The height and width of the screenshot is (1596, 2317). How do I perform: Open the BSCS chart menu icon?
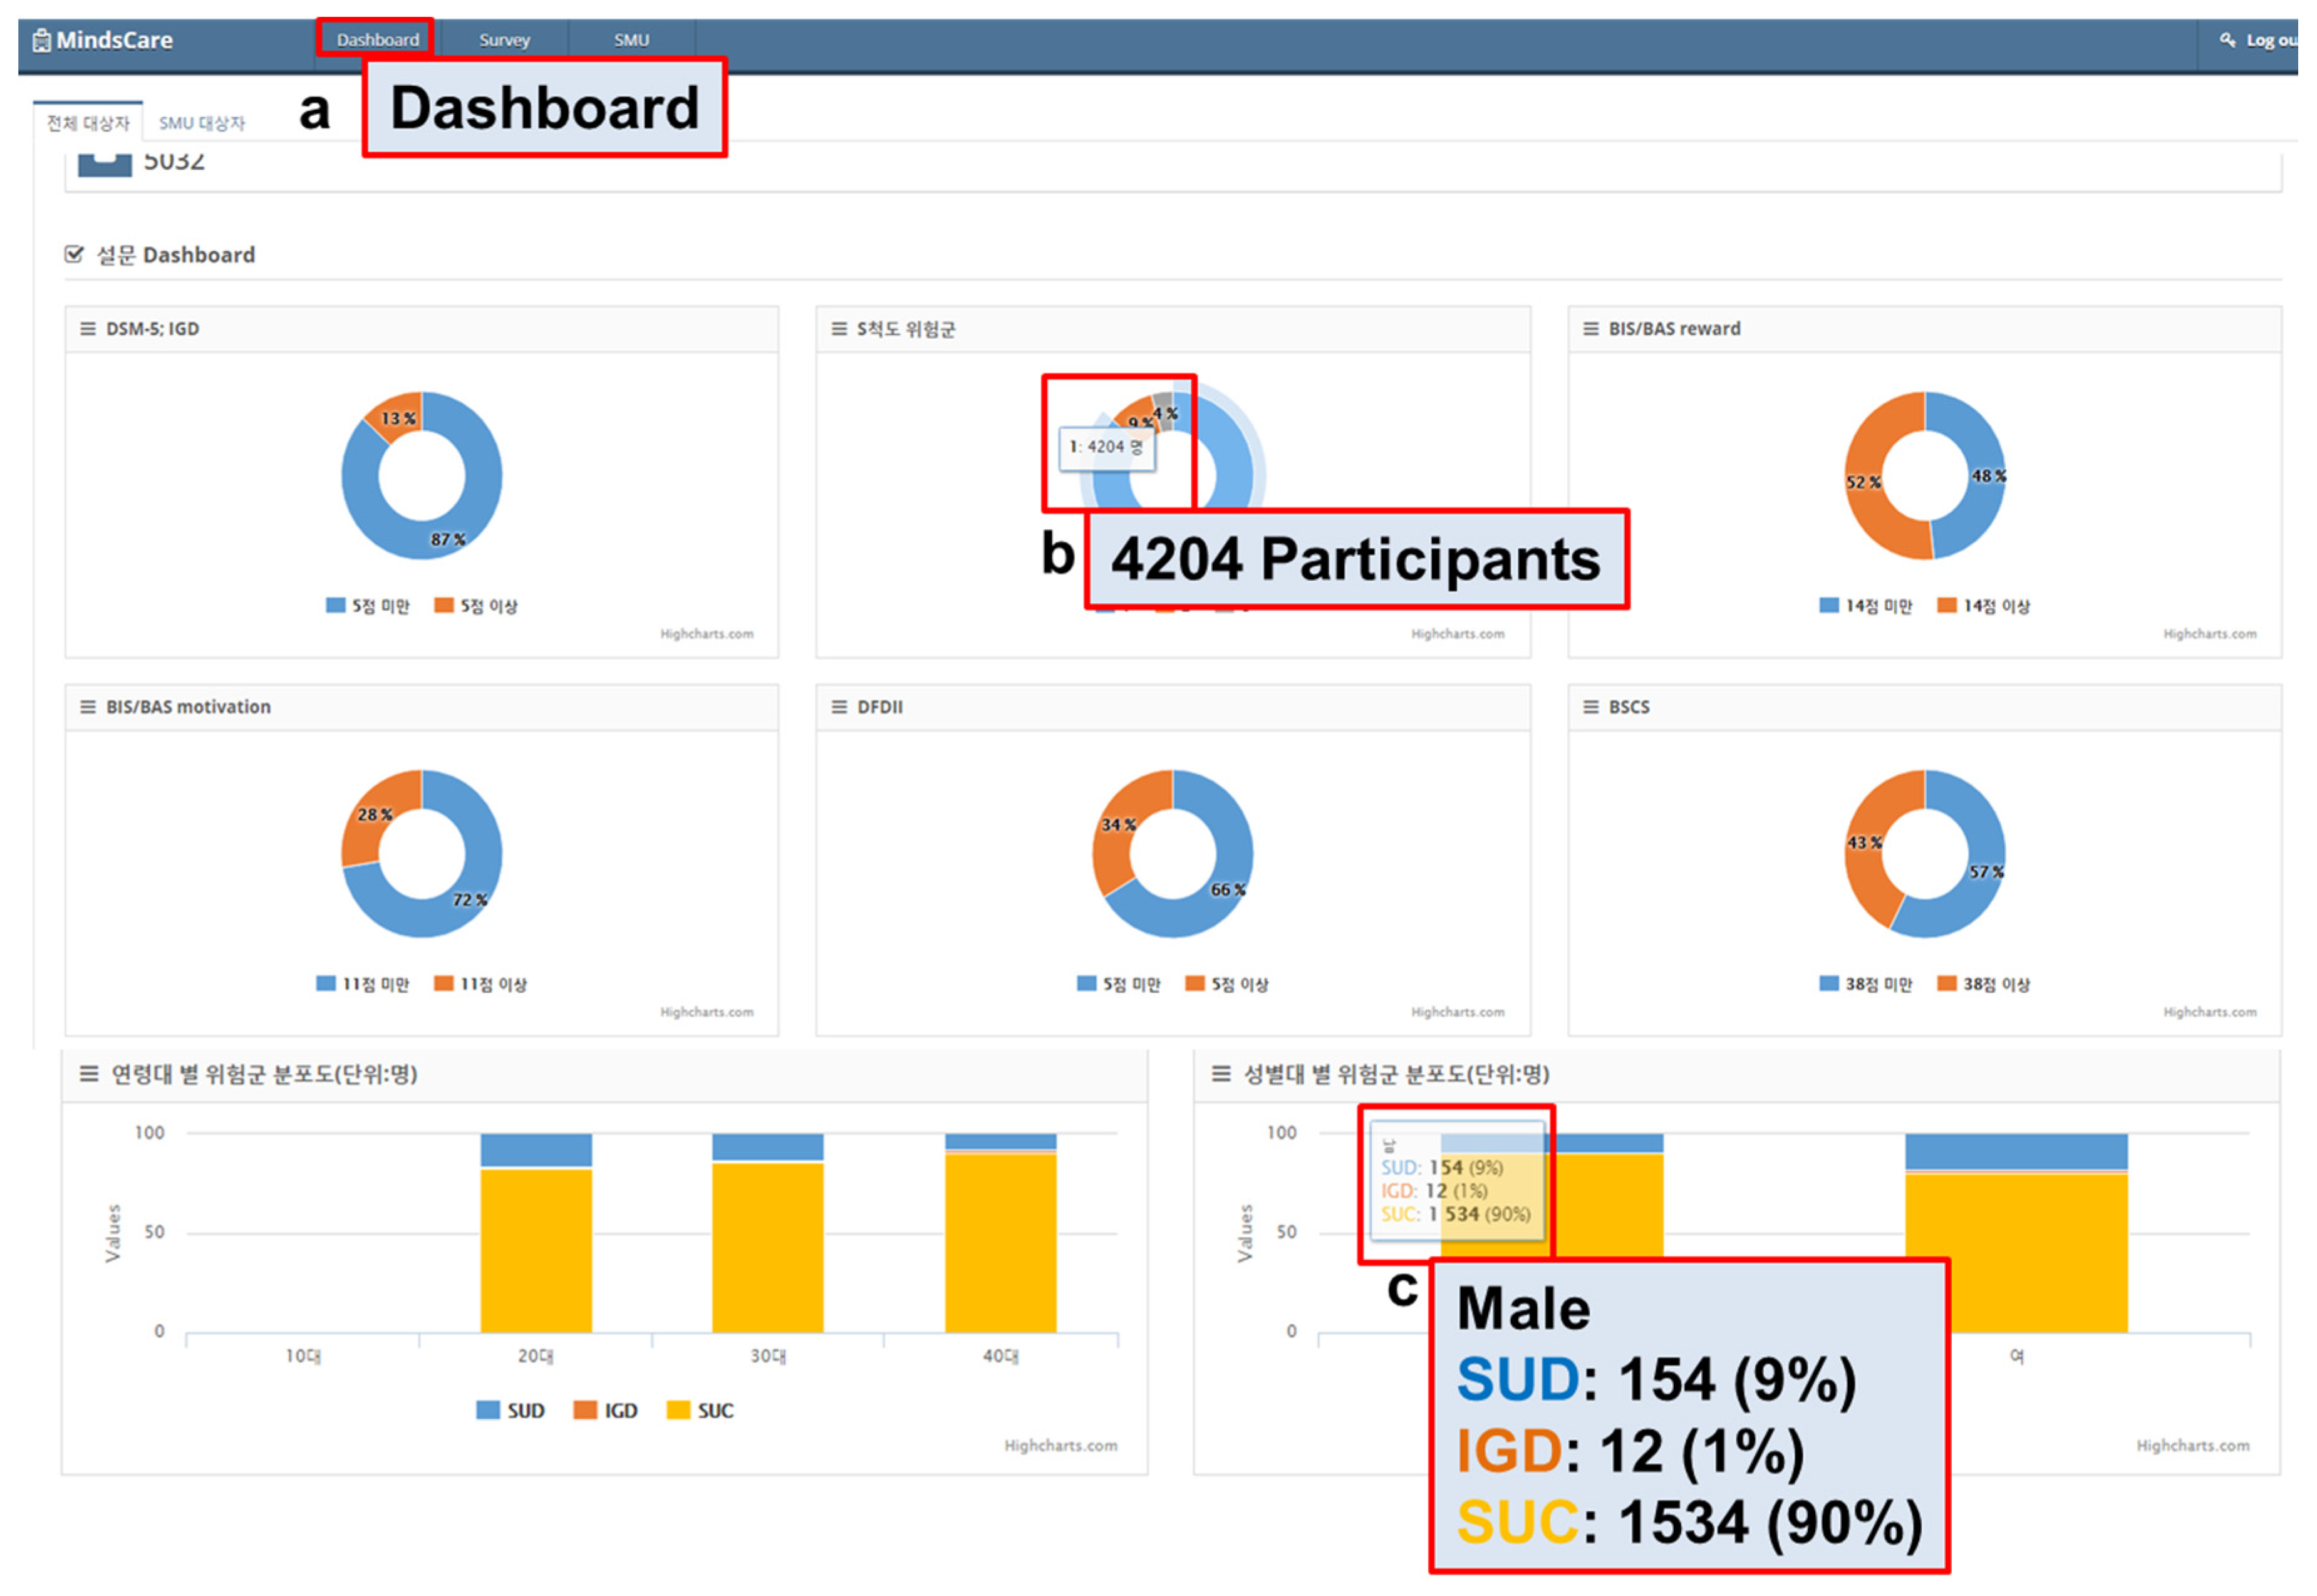coord(1591,707)
